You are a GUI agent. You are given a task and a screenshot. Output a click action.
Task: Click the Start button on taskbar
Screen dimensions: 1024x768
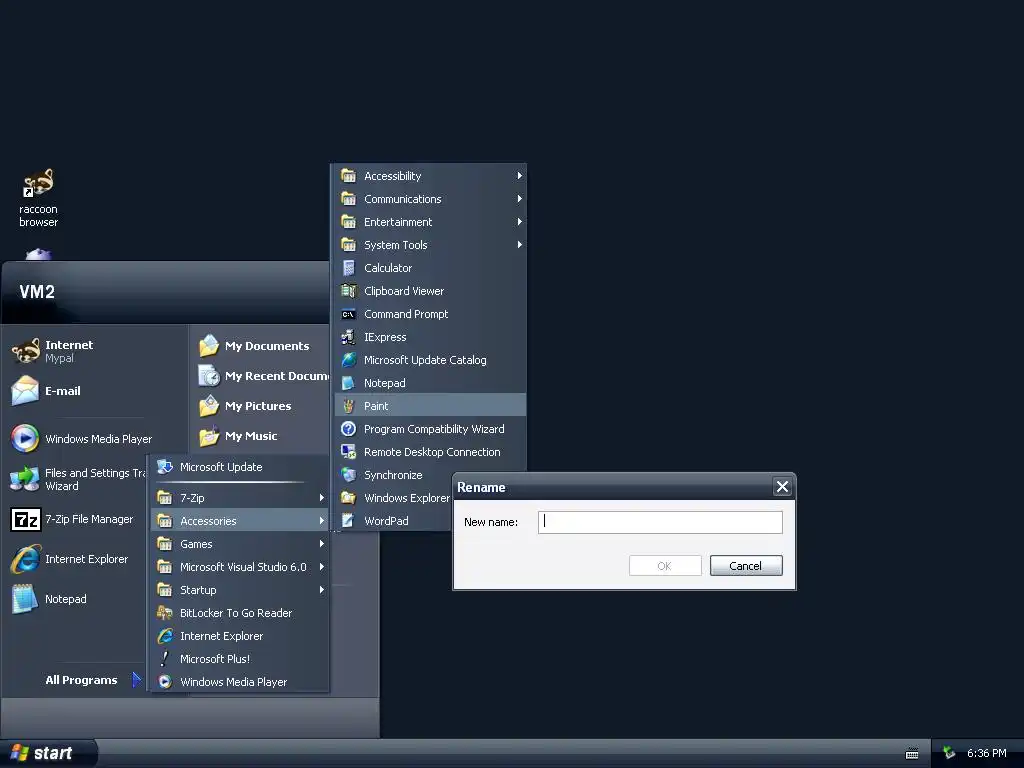[x=48, y=753]
